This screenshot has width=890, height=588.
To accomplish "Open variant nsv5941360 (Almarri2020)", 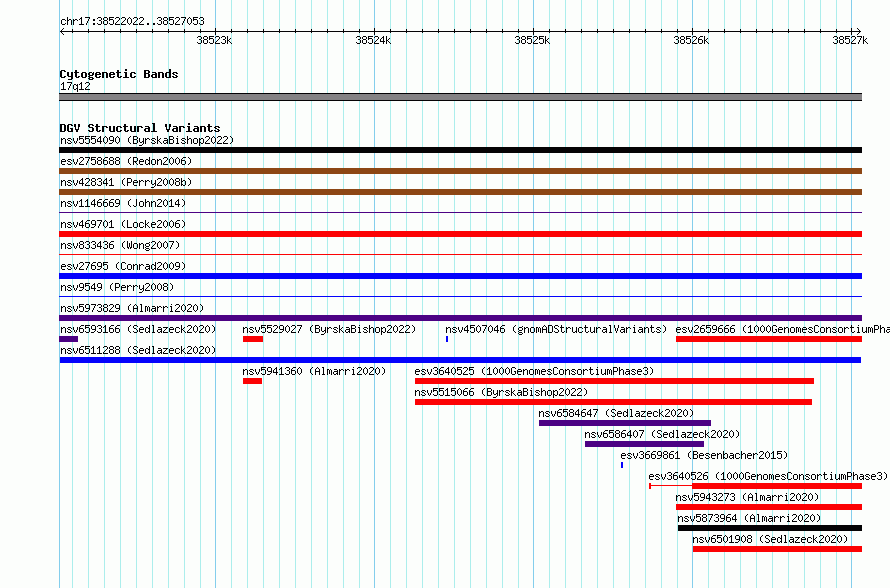I will point(314,371).
